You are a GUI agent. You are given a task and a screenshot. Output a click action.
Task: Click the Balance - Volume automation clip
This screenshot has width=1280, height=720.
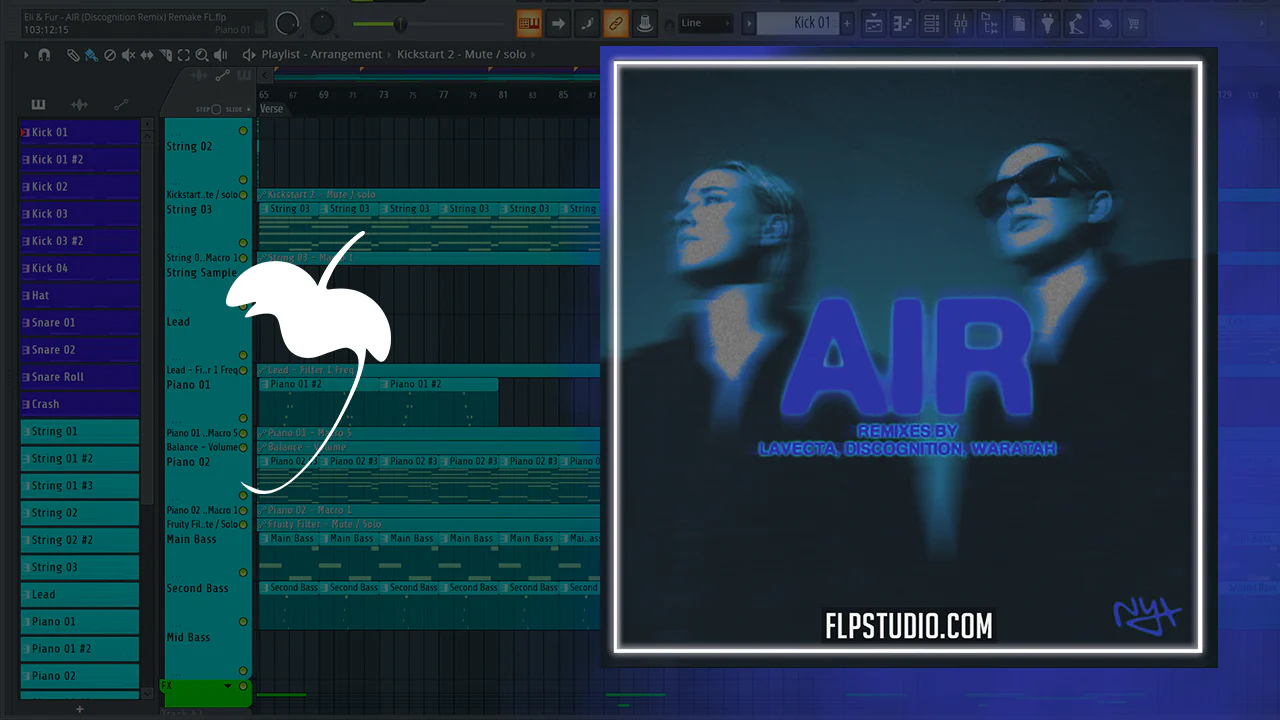click(x=429, y=447)
